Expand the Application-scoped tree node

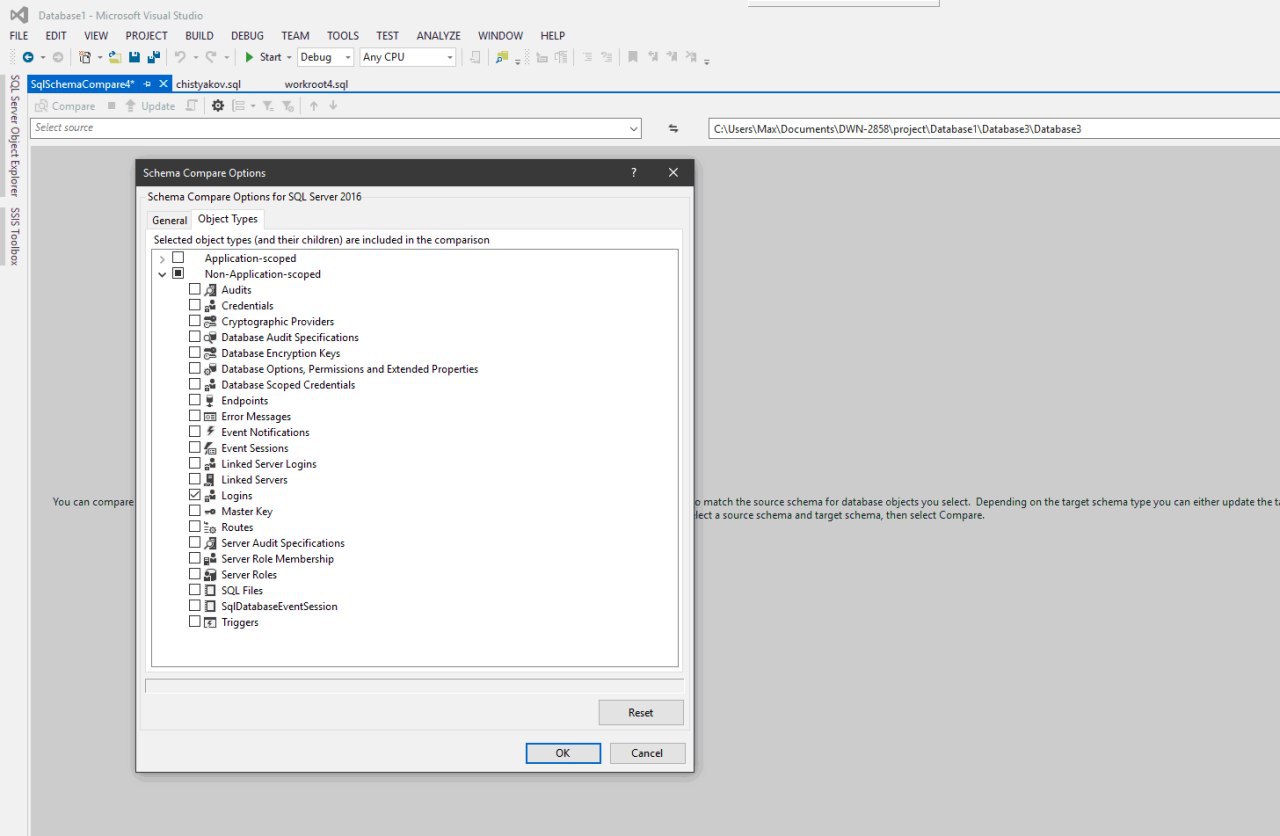tap(162, 259)
